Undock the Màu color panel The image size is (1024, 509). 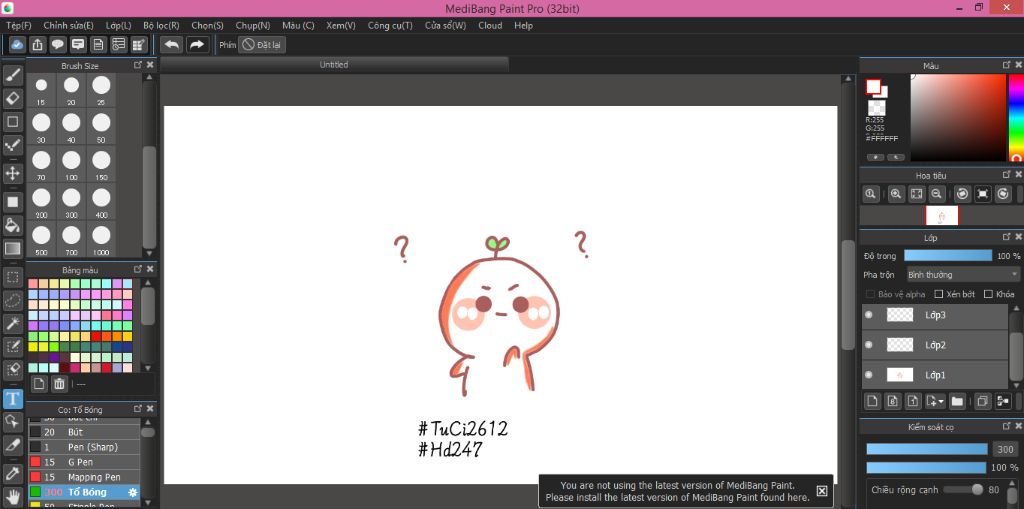1006,65
